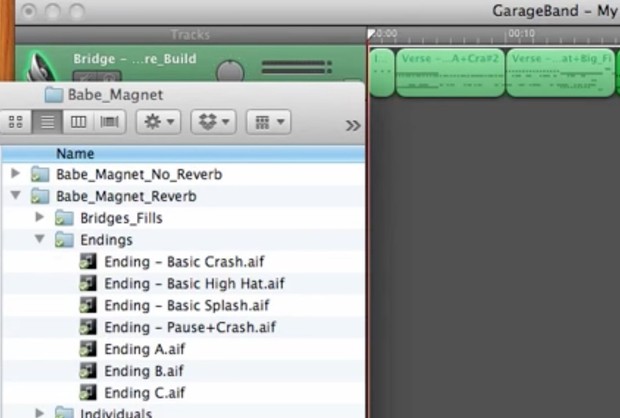Select the Verse at+Big_Fi region
The height and width of the screenshot is (418, 620).
point(561,73)
